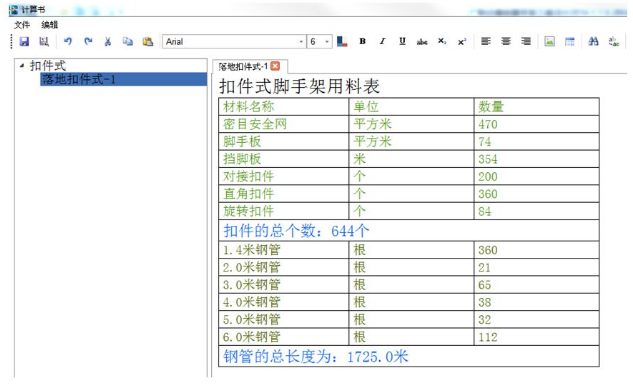This screenshot has width=633, height=391.
Task: Click the 6.0米钢管 cell
Action: pos(283,337)
